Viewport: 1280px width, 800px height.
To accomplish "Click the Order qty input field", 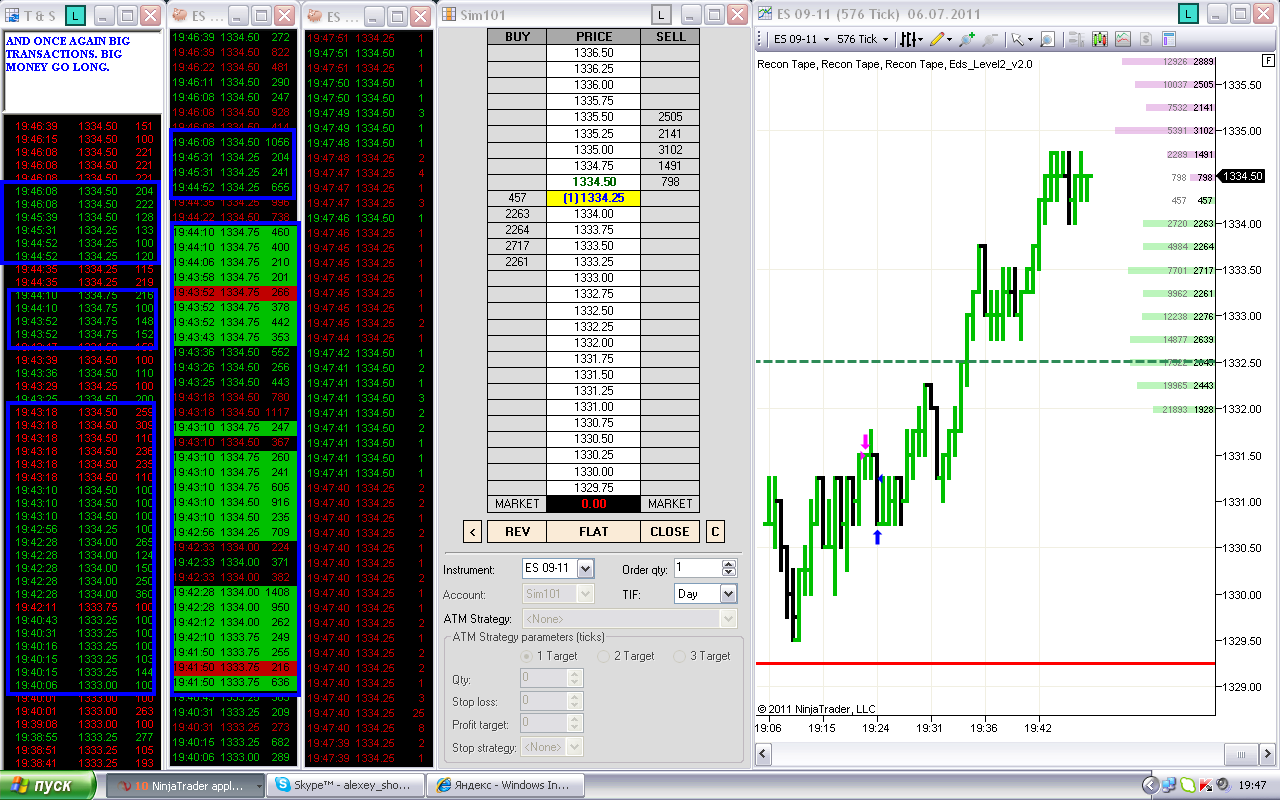I will pyautogui.click(x=698, y=568).
